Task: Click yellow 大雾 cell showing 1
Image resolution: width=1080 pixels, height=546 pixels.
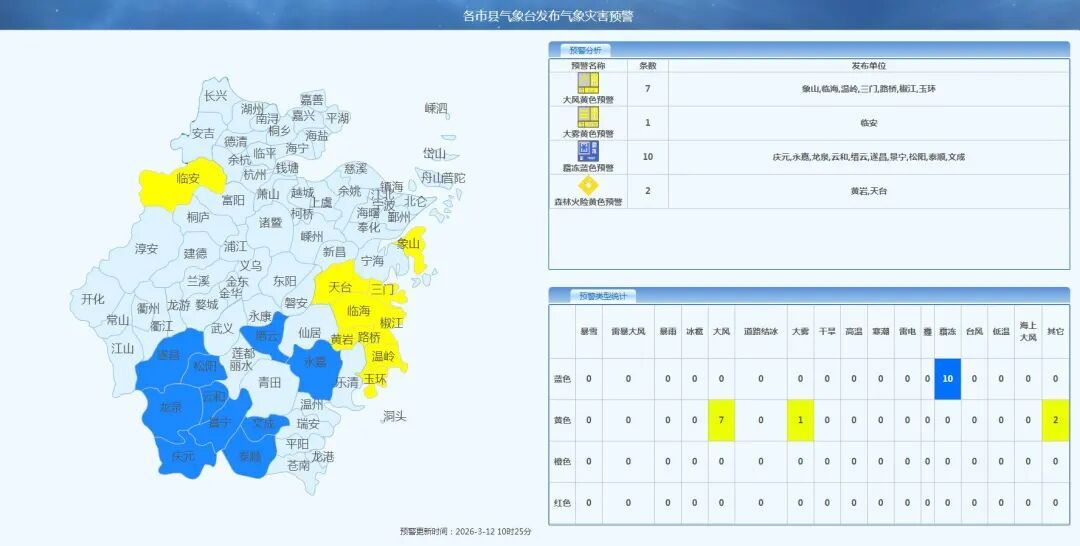Action: tap(800, 420)
